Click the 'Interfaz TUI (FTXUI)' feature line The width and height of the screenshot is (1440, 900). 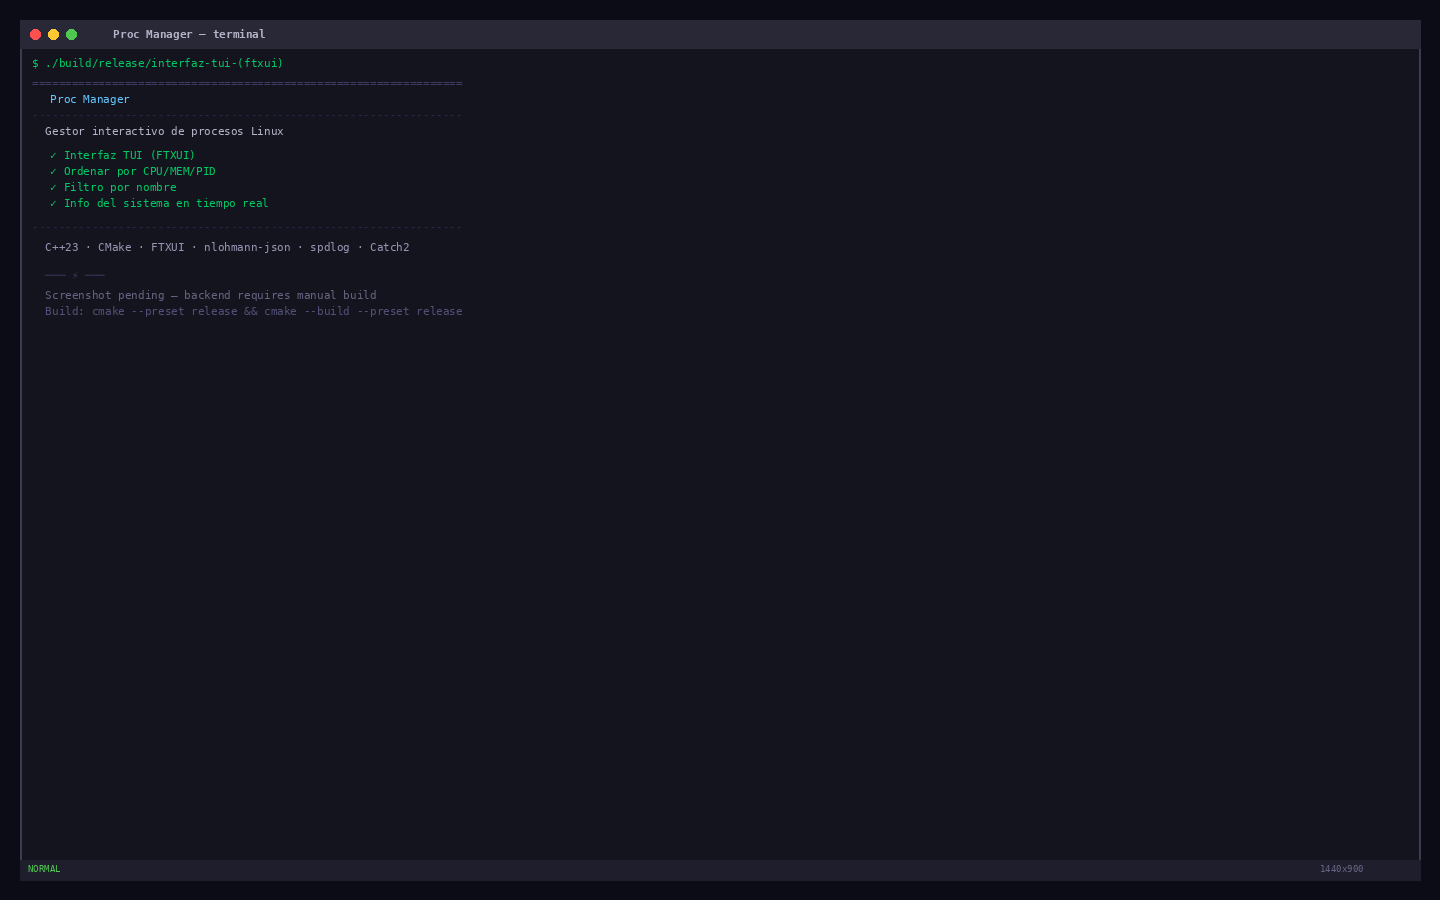(123, 155)
